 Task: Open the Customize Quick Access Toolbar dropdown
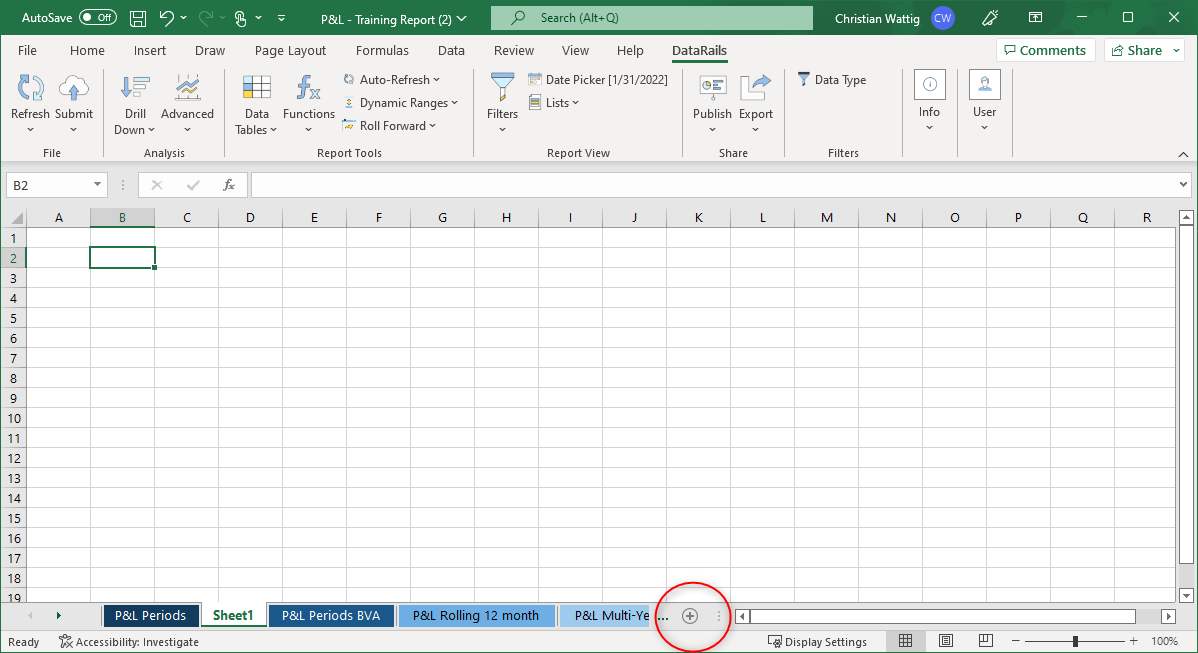[281, 18]
